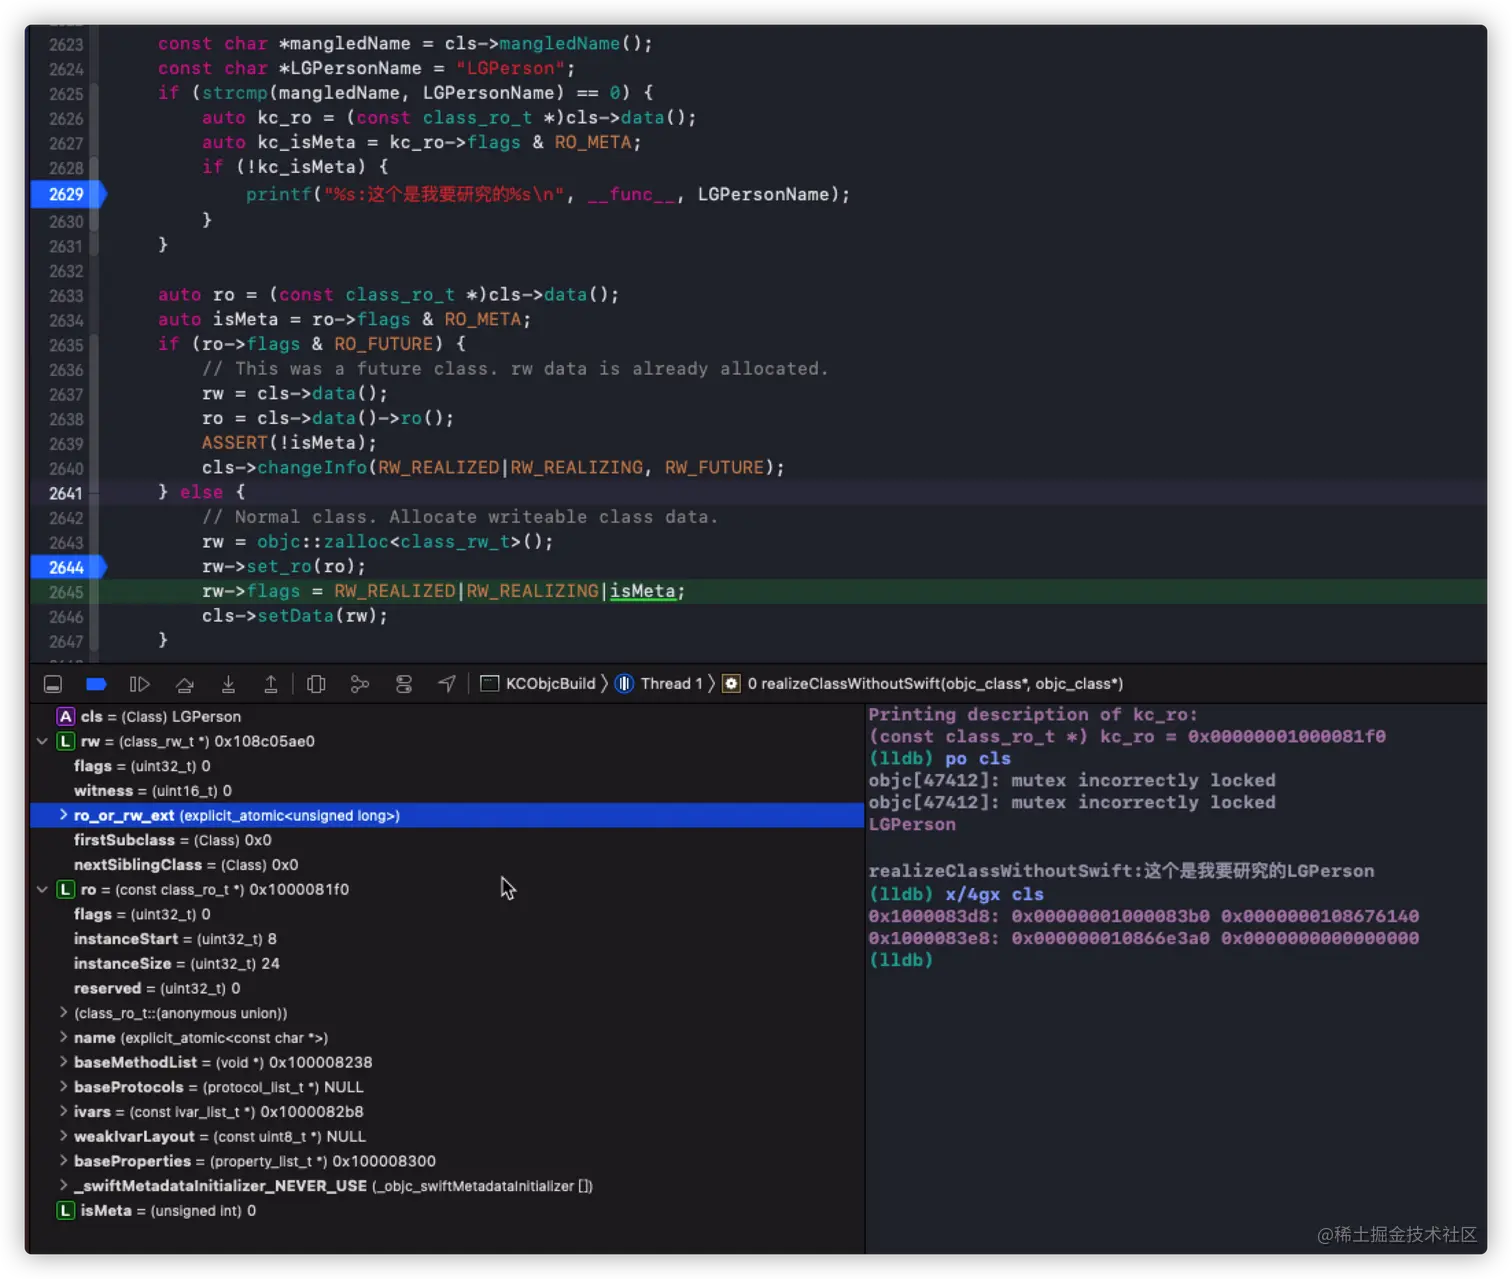Screen dimensions: 1512x1279
Task: Open the debug memory graph tool
Action: tap(360, 684)
